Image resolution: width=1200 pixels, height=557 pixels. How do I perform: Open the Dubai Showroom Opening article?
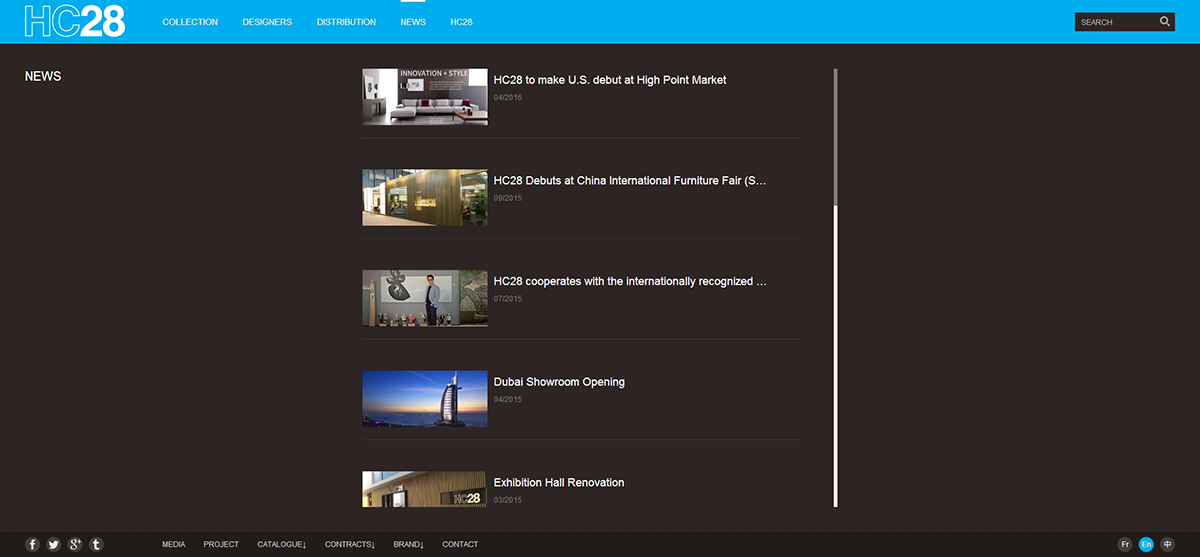(559, 382)
